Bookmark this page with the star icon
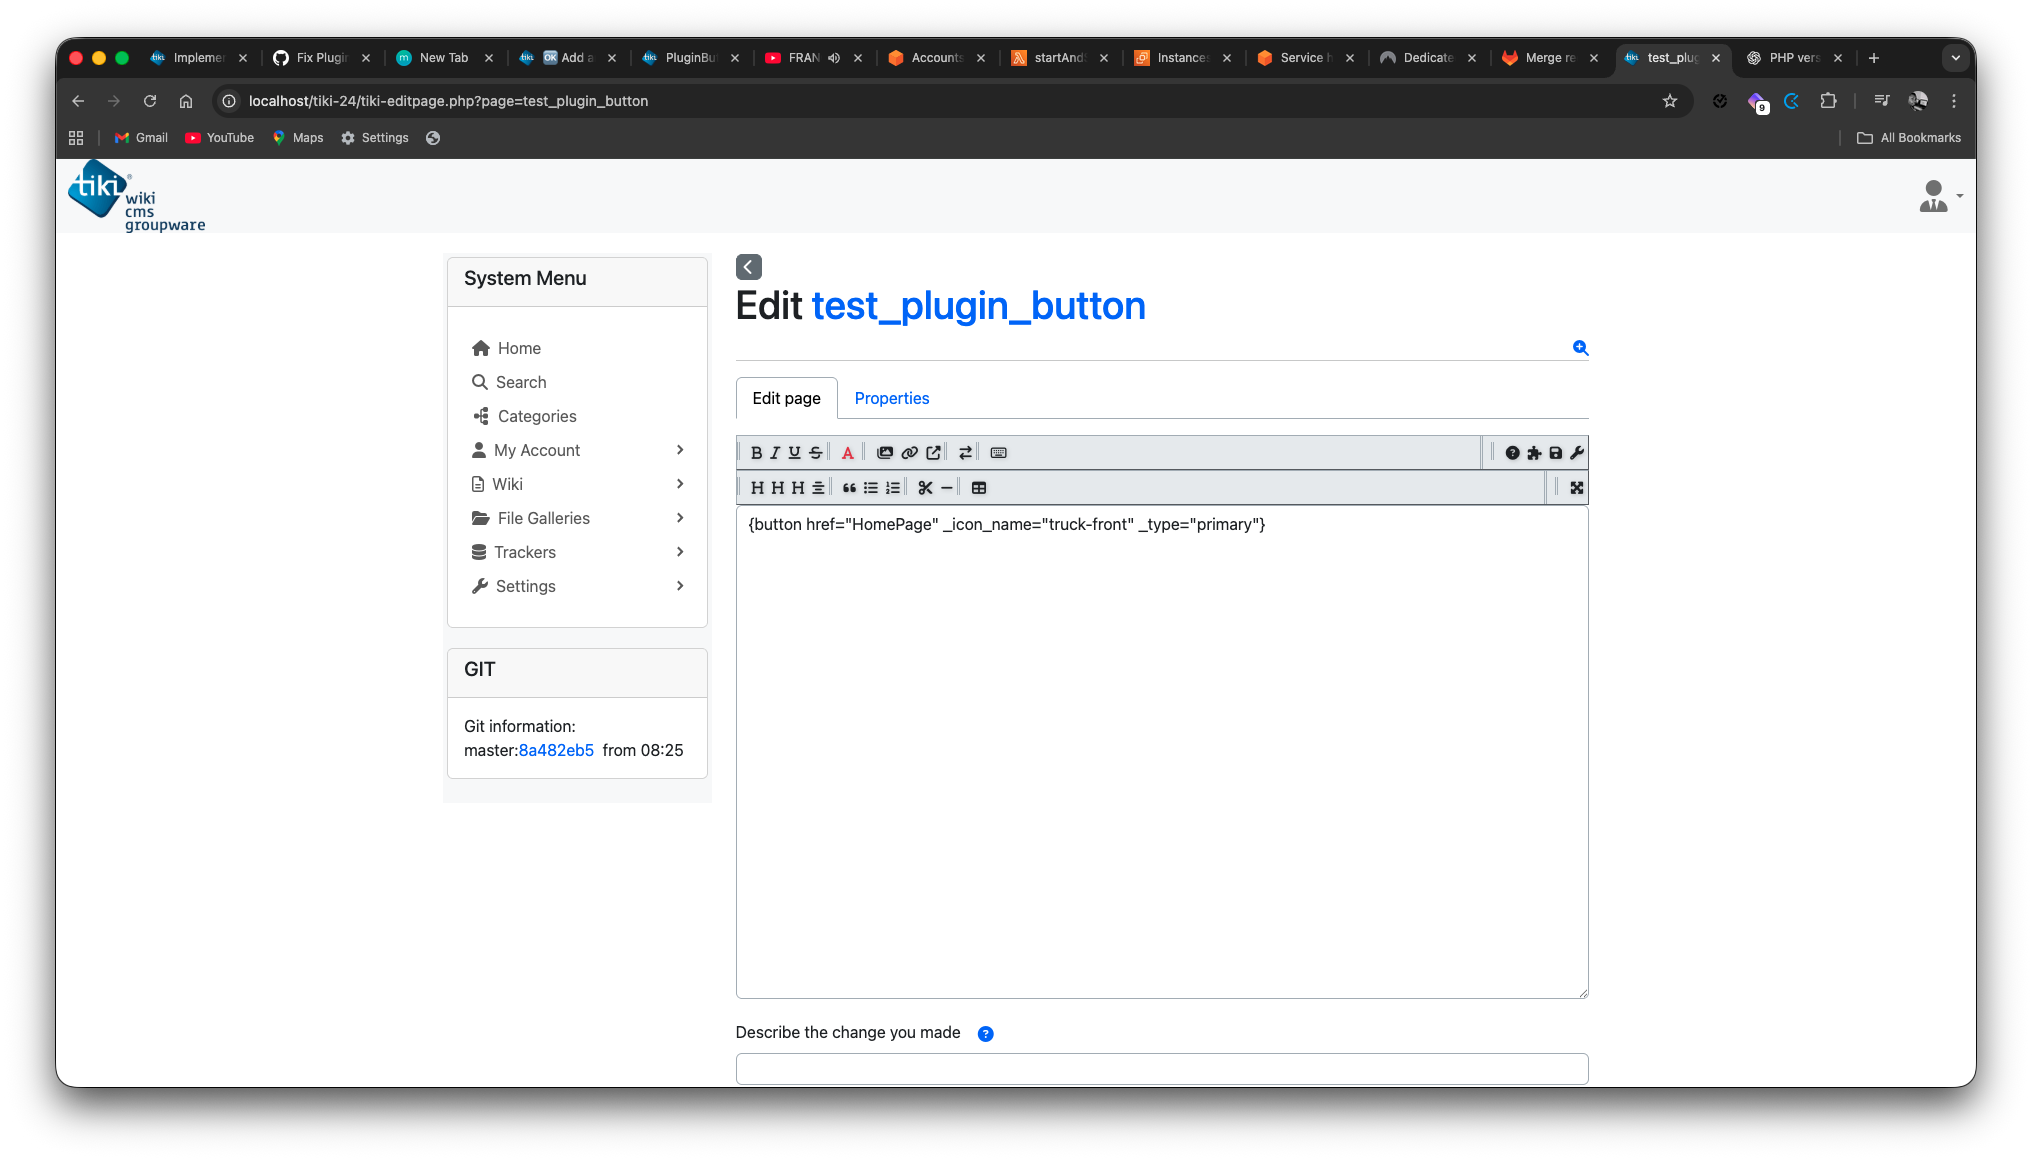This screenshot has height=1161, width=2032. [x=1670, y=101]
